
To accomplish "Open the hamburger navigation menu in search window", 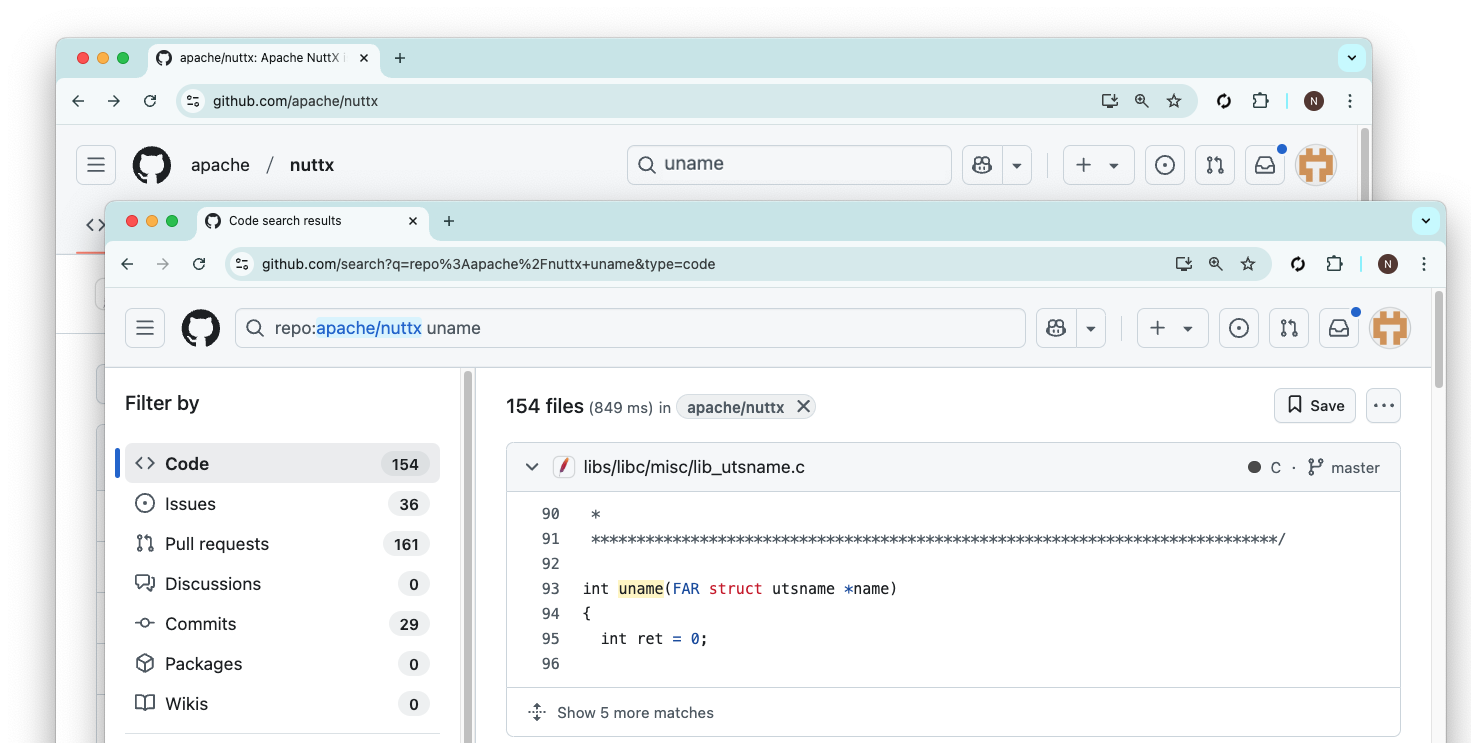I will click(145, 328).
